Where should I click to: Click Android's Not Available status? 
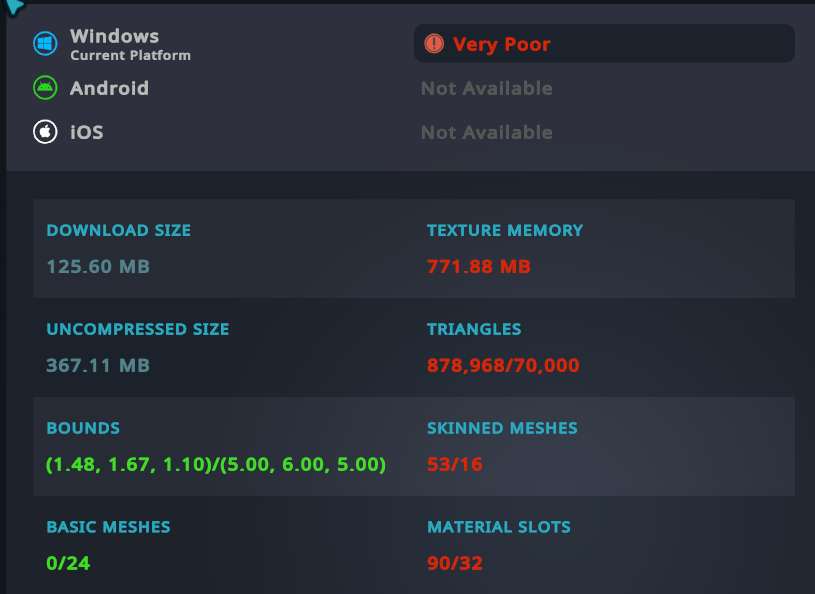click(x=487, y=88)
